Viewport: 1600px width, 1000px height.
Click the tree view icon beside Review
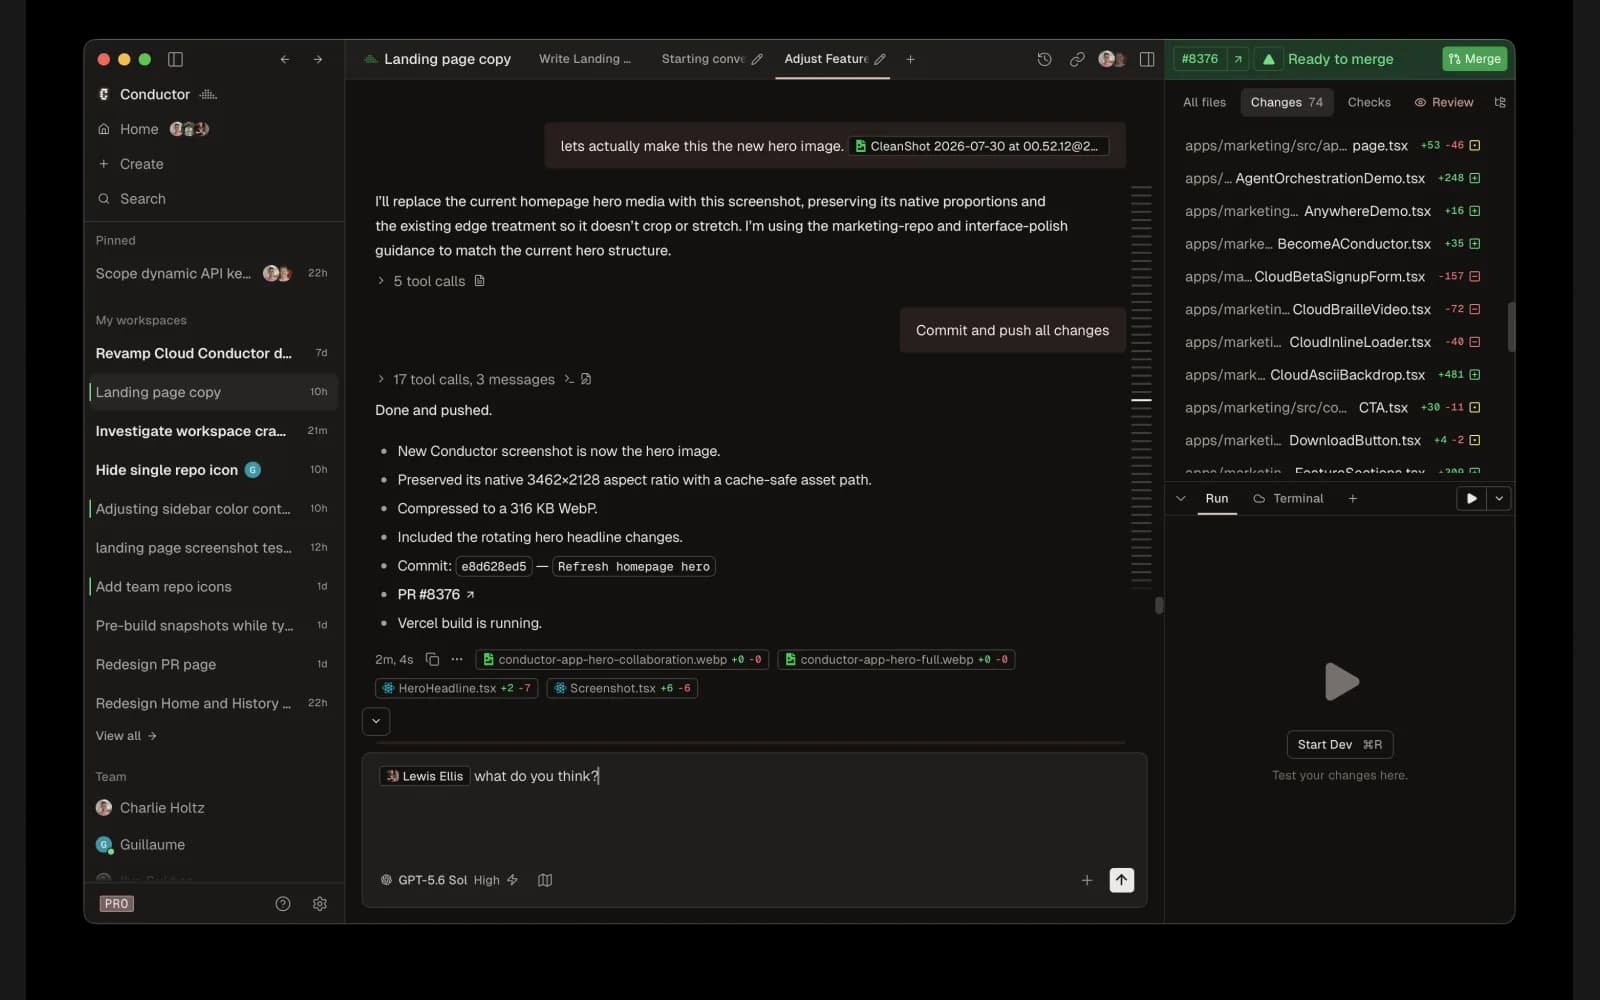[1500, 102]
